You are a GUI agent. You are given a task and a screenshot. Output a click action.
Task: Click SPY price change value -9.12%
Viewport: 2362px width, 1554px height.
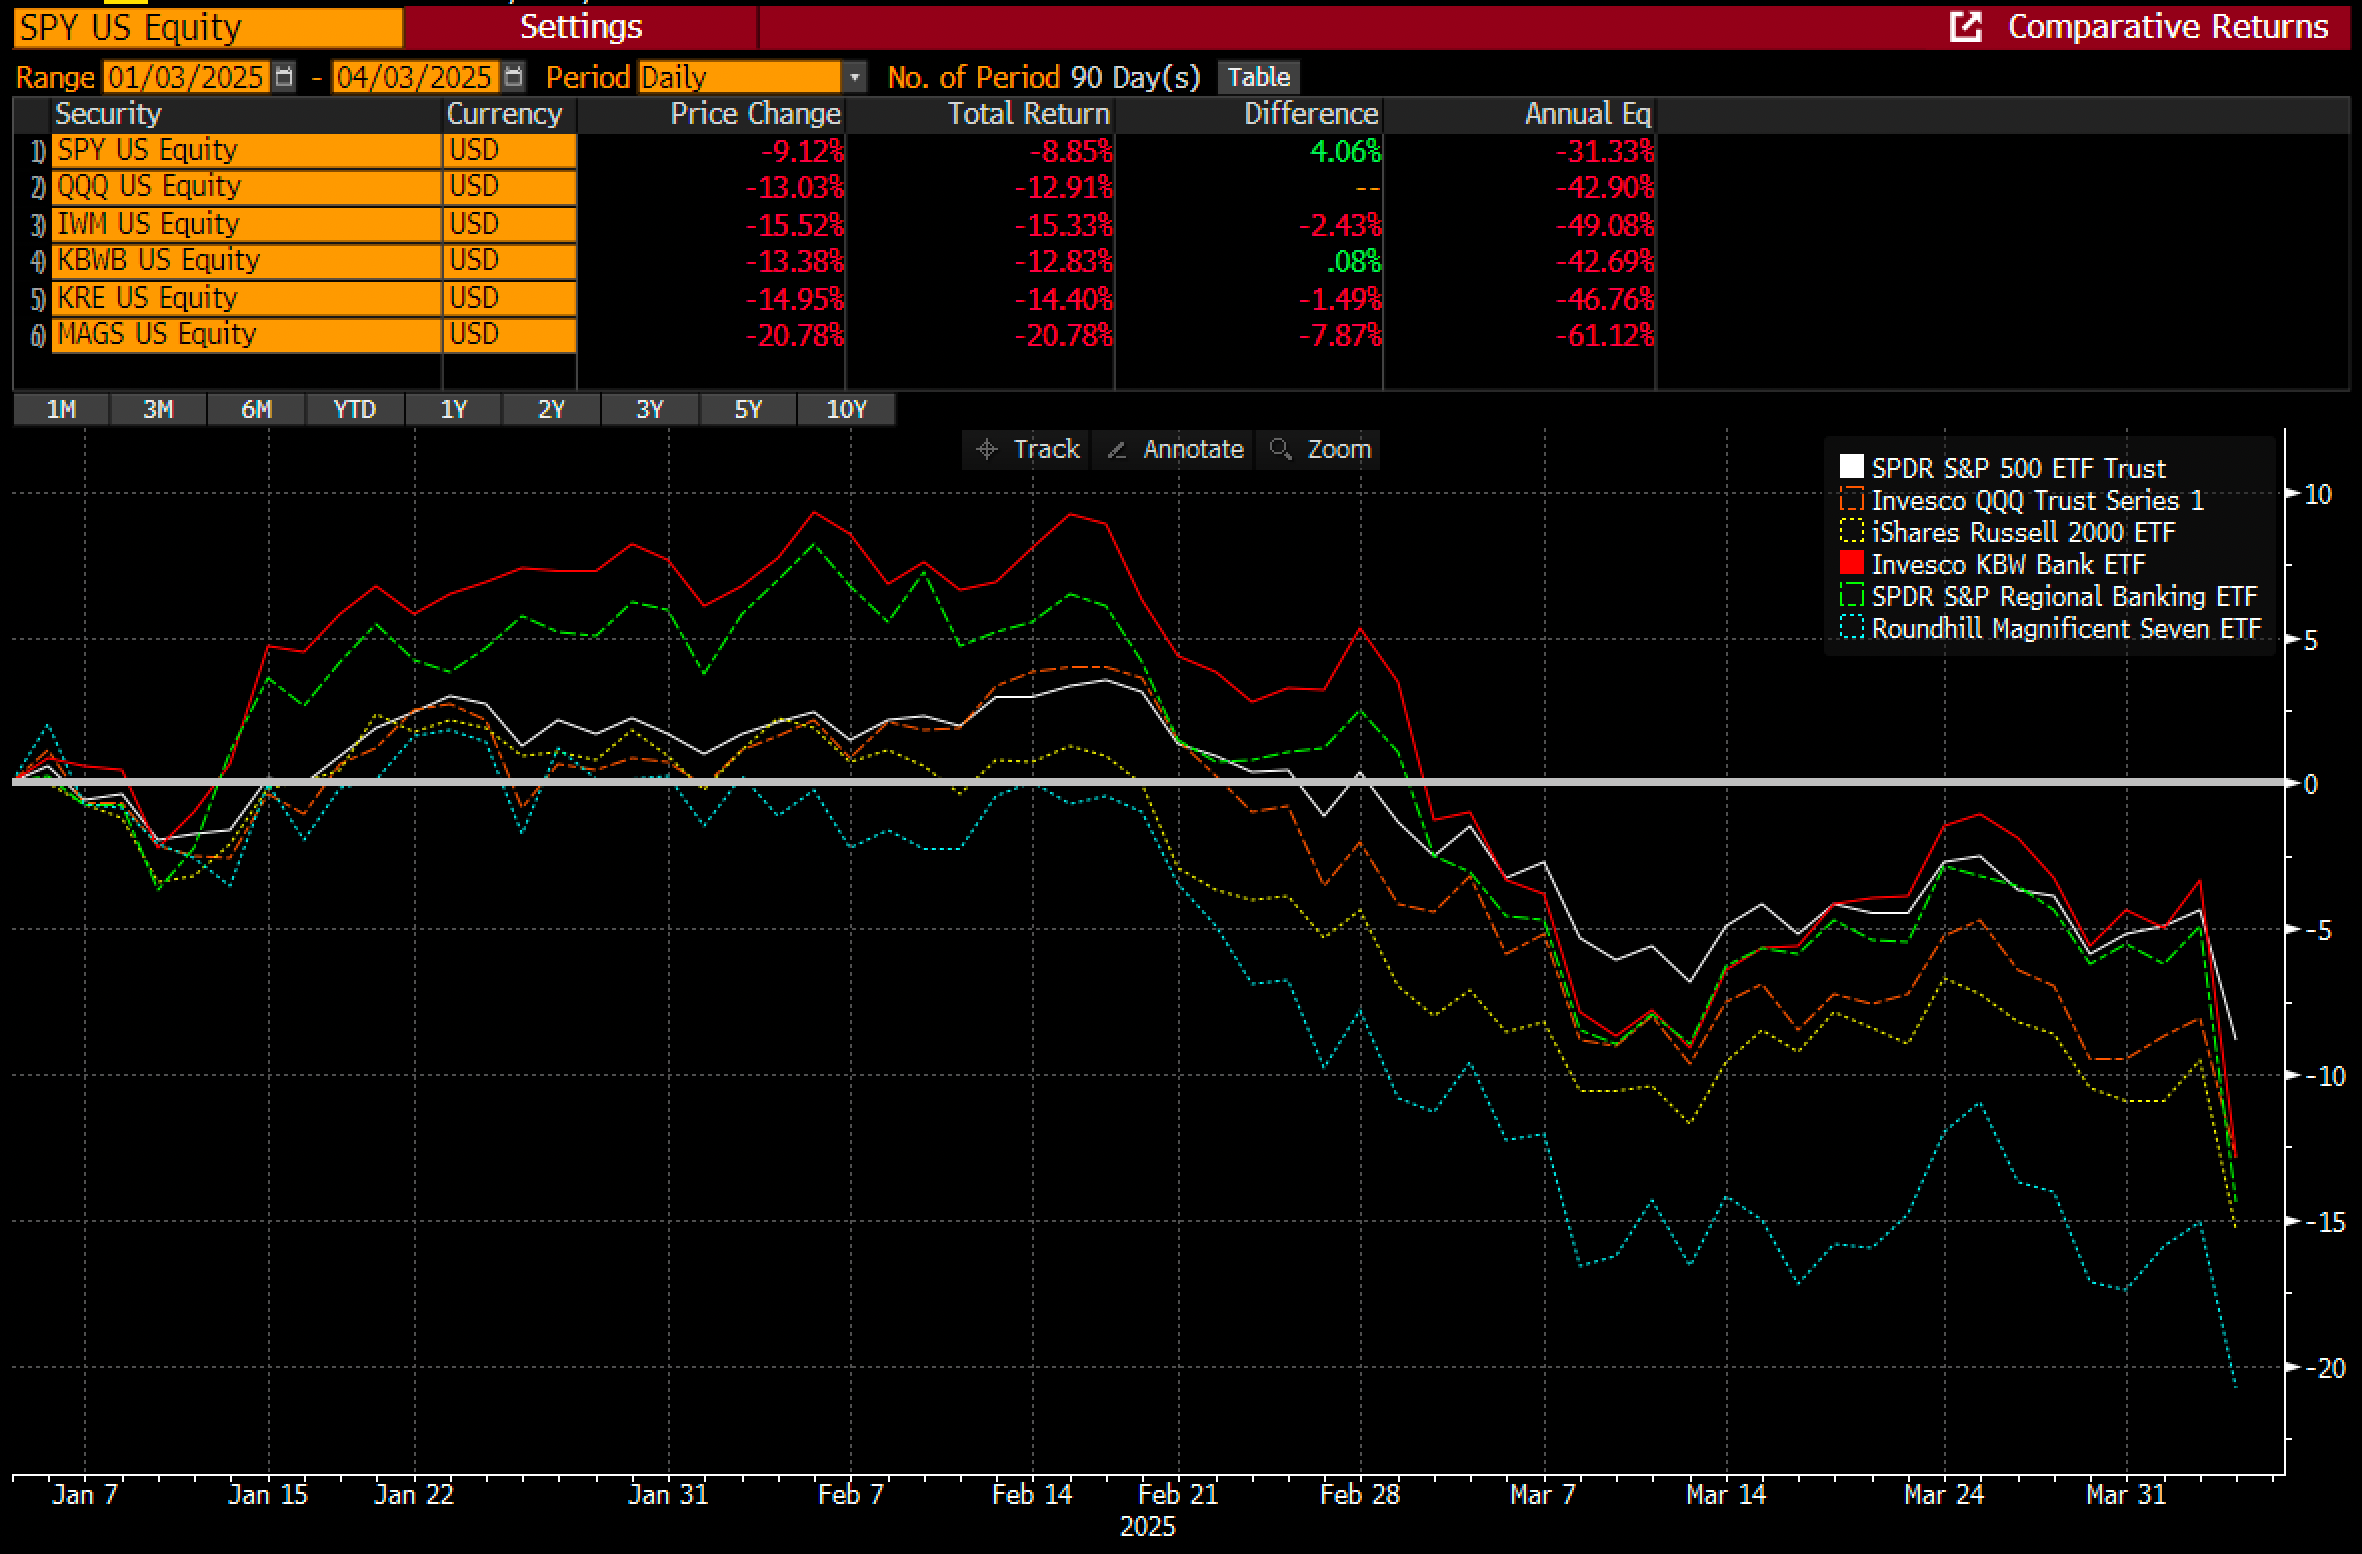click(803, 151)
